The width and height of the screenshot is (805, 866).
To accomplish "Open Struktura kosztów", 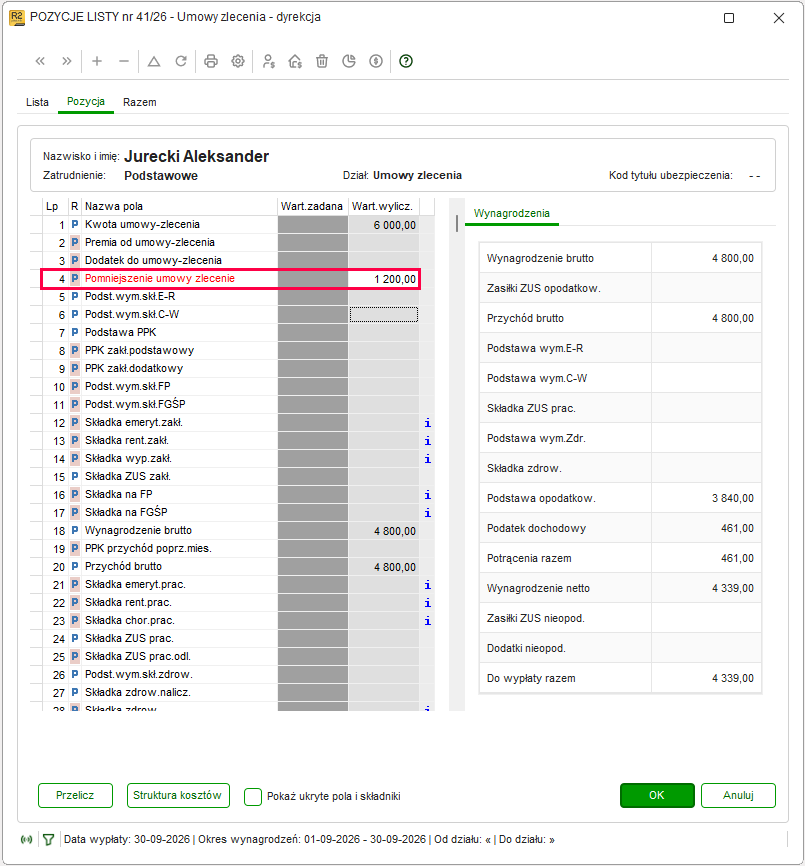I will tap(178, 795).
